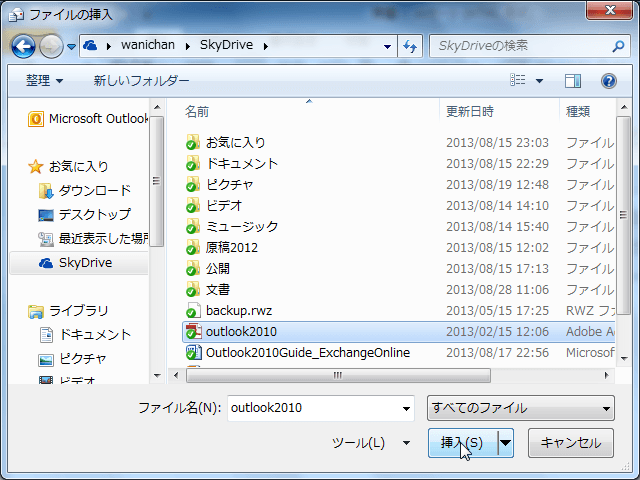
Task: Select the ビデオ folder in file list
Action: pos(214,206)
